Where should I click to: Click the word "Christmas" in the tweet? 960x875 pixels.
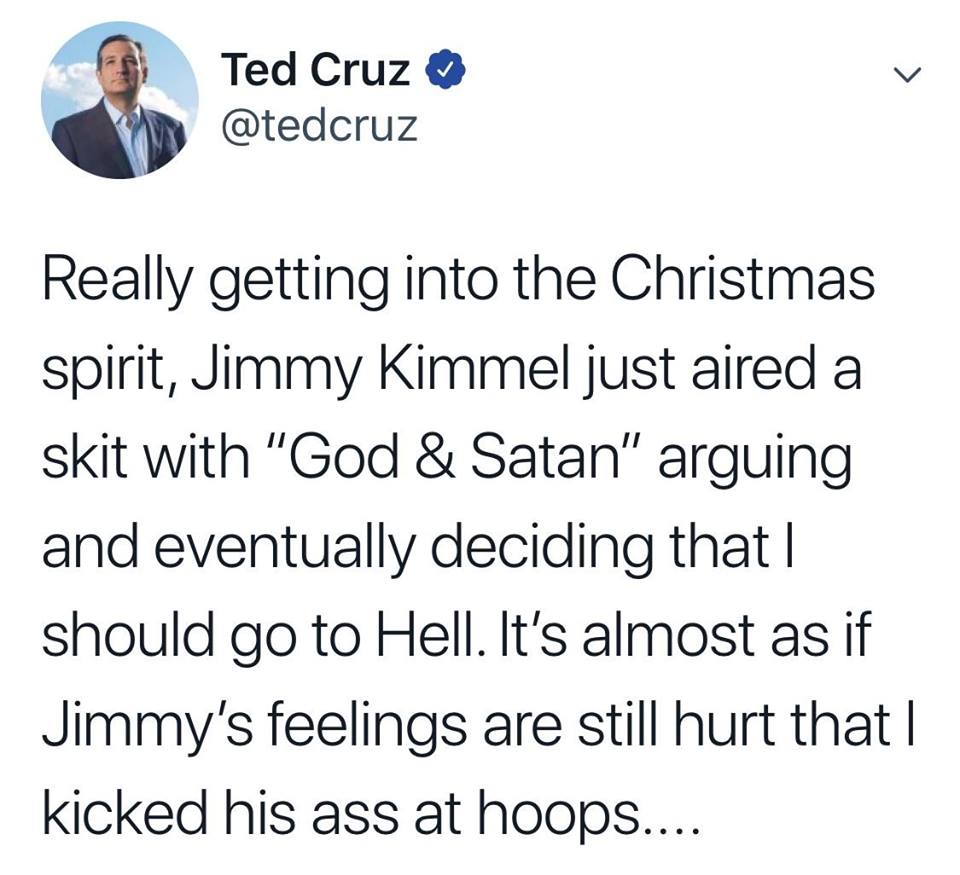(743, 280)
